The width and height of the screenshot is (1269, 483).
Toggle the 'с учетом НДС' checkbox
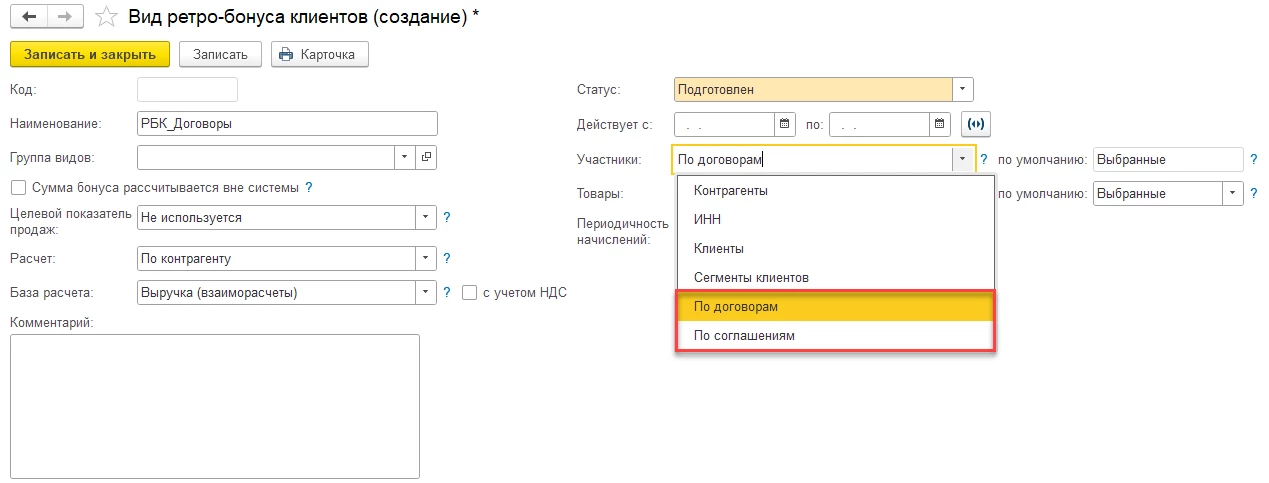(x=470, y=292)
